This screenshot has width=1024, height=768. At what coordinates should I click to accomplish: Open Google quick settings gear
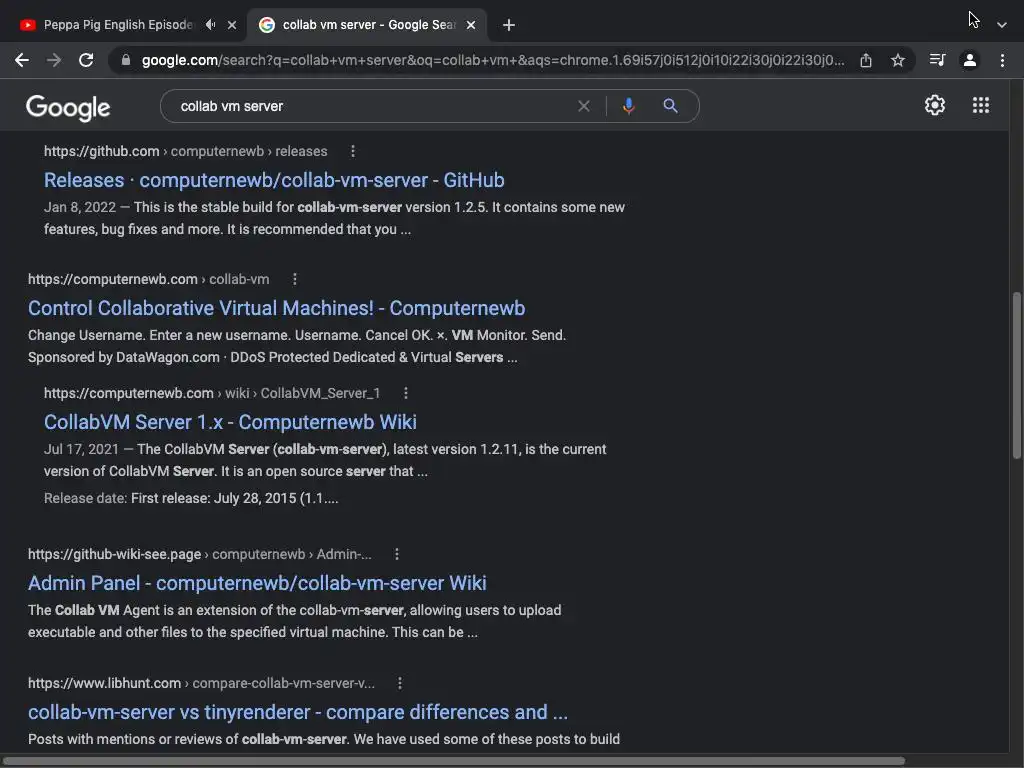point(935,105)
